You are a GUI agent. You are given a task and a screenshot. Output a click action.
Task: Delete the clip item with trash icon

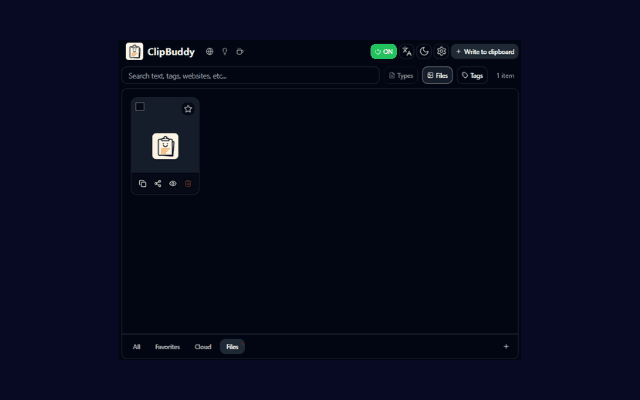click(188, 184)
